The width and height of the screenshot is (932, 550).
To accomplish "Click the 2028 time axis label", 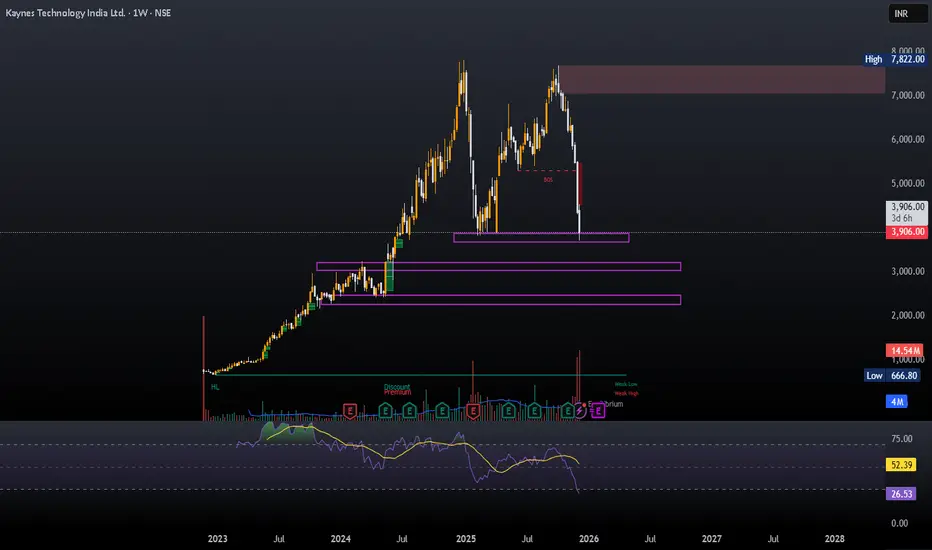I will click(x=835, y=539).
